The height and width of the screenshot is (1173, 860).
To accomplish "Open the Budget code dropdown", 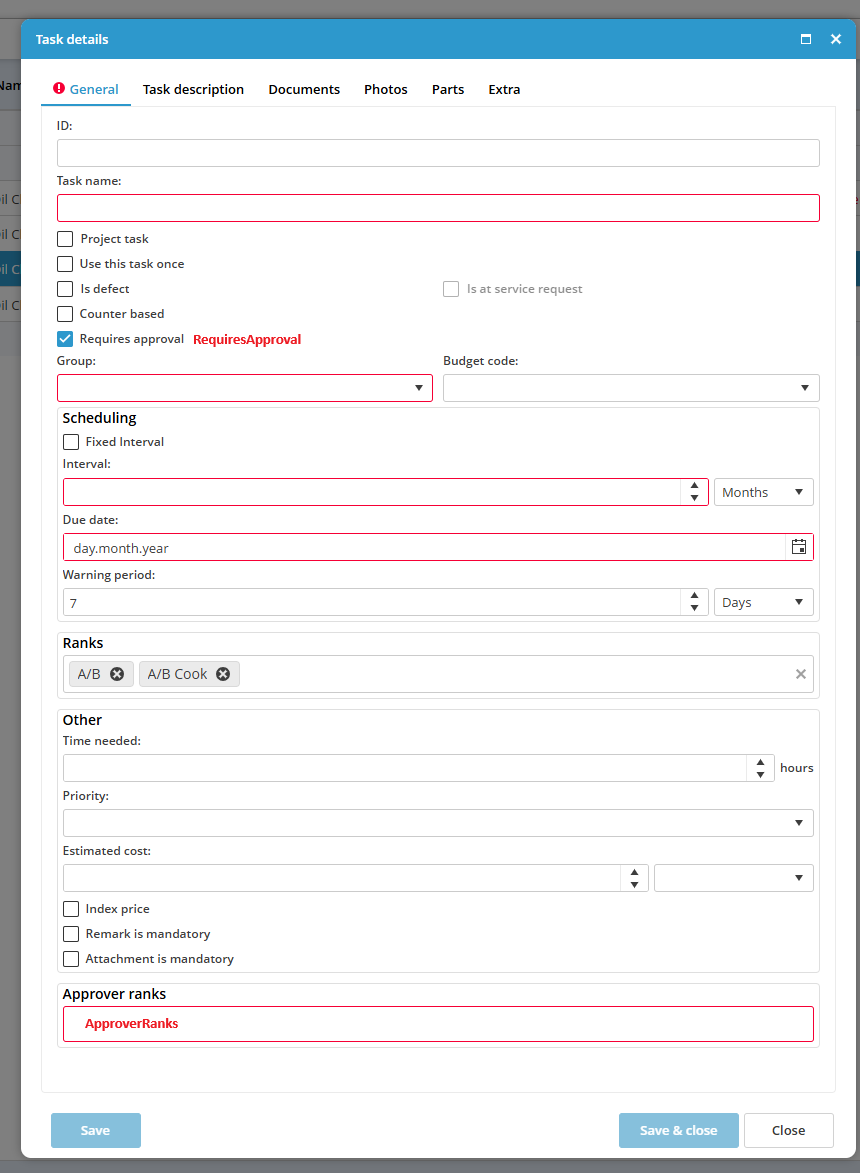I will point(631,388).
